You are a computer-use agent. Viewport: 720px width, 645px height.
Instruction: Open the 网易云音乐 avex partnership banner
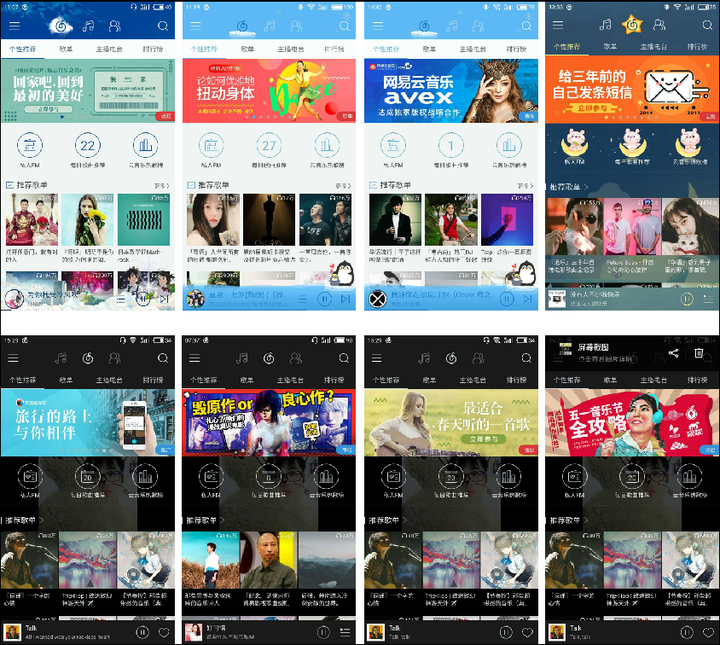[451, 91]
